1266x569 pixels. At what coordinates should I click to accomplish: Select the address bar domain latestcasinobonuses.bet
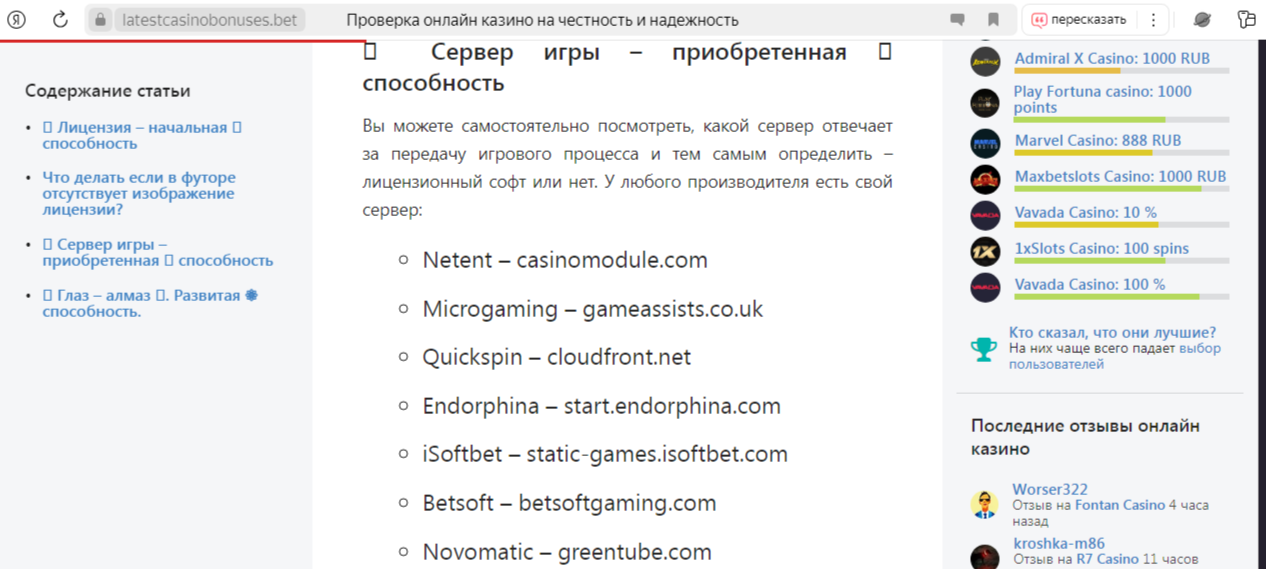click(x=209, y=20)
